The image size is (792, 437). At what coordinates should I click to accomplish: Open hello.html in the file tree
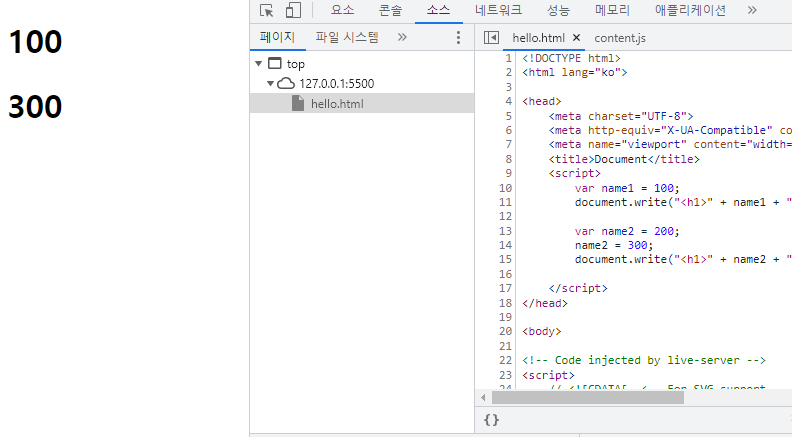(x=362, y=104)
